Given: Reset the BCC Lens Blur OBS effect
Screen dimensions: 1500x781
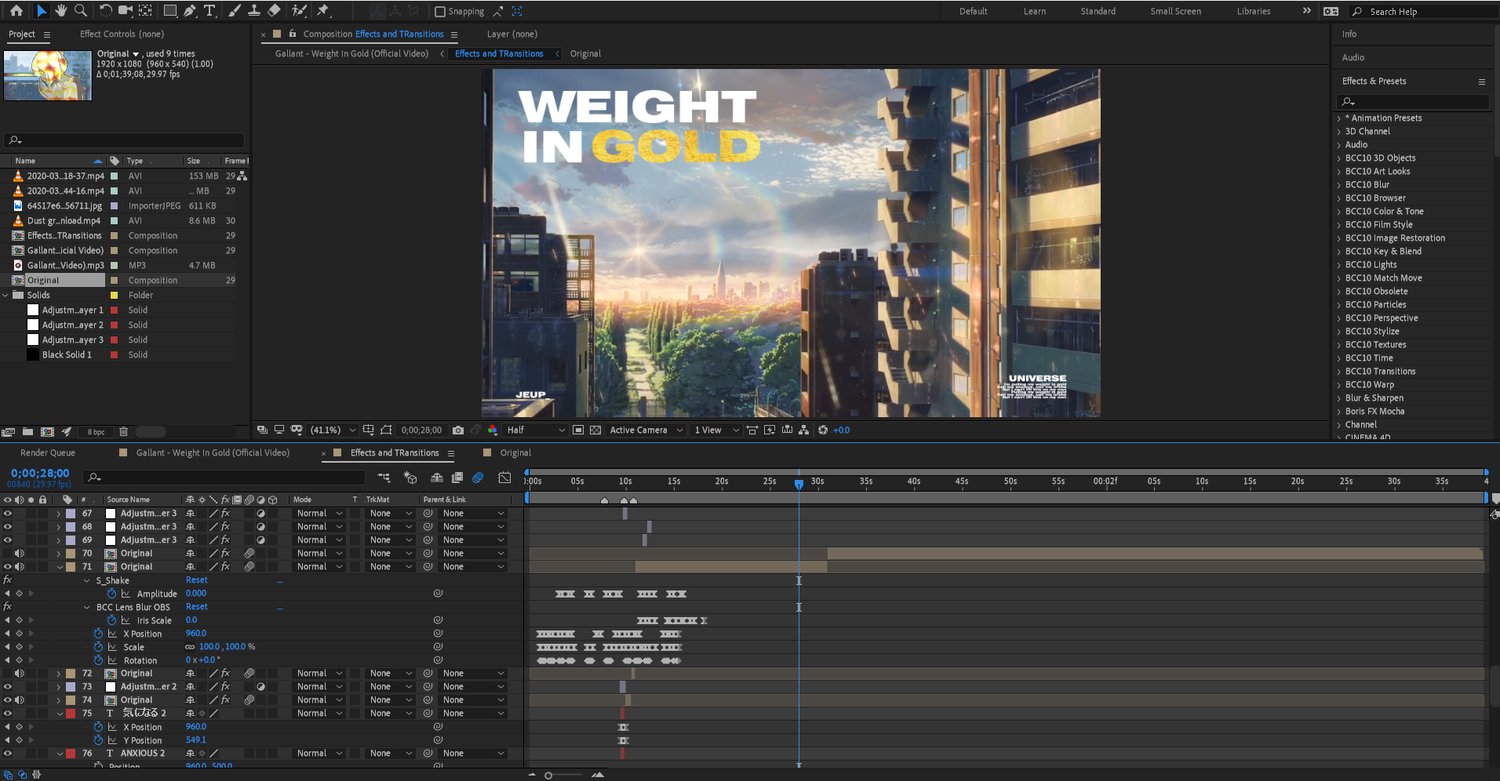Looking at the screenshot, I should 197,607.
